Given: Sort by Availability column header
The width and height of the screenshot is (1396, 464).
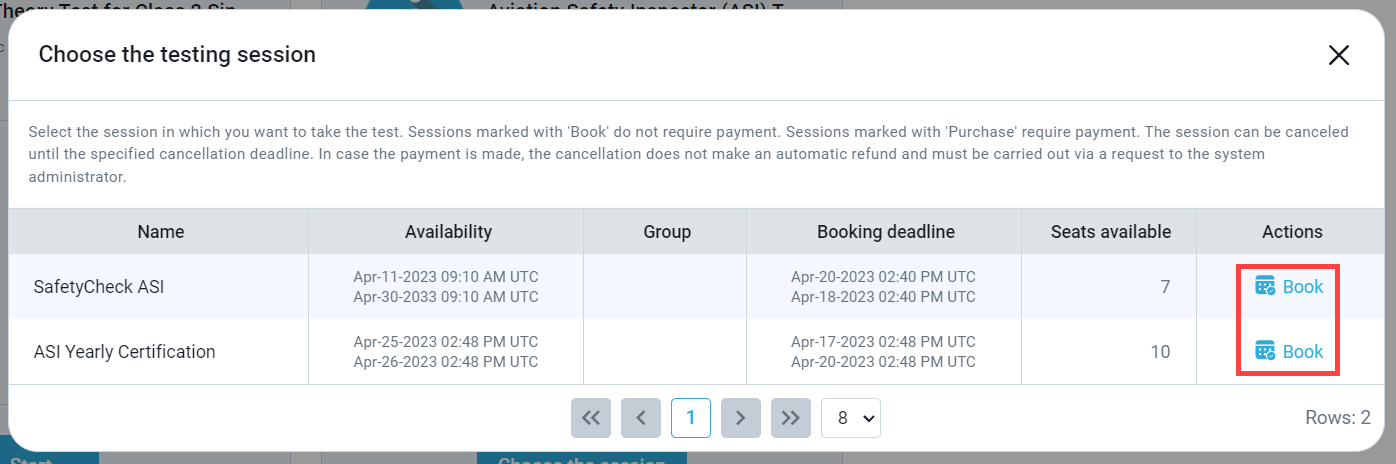Looking at the screenshot, I should pyautogui.click(x=448, y=232).
